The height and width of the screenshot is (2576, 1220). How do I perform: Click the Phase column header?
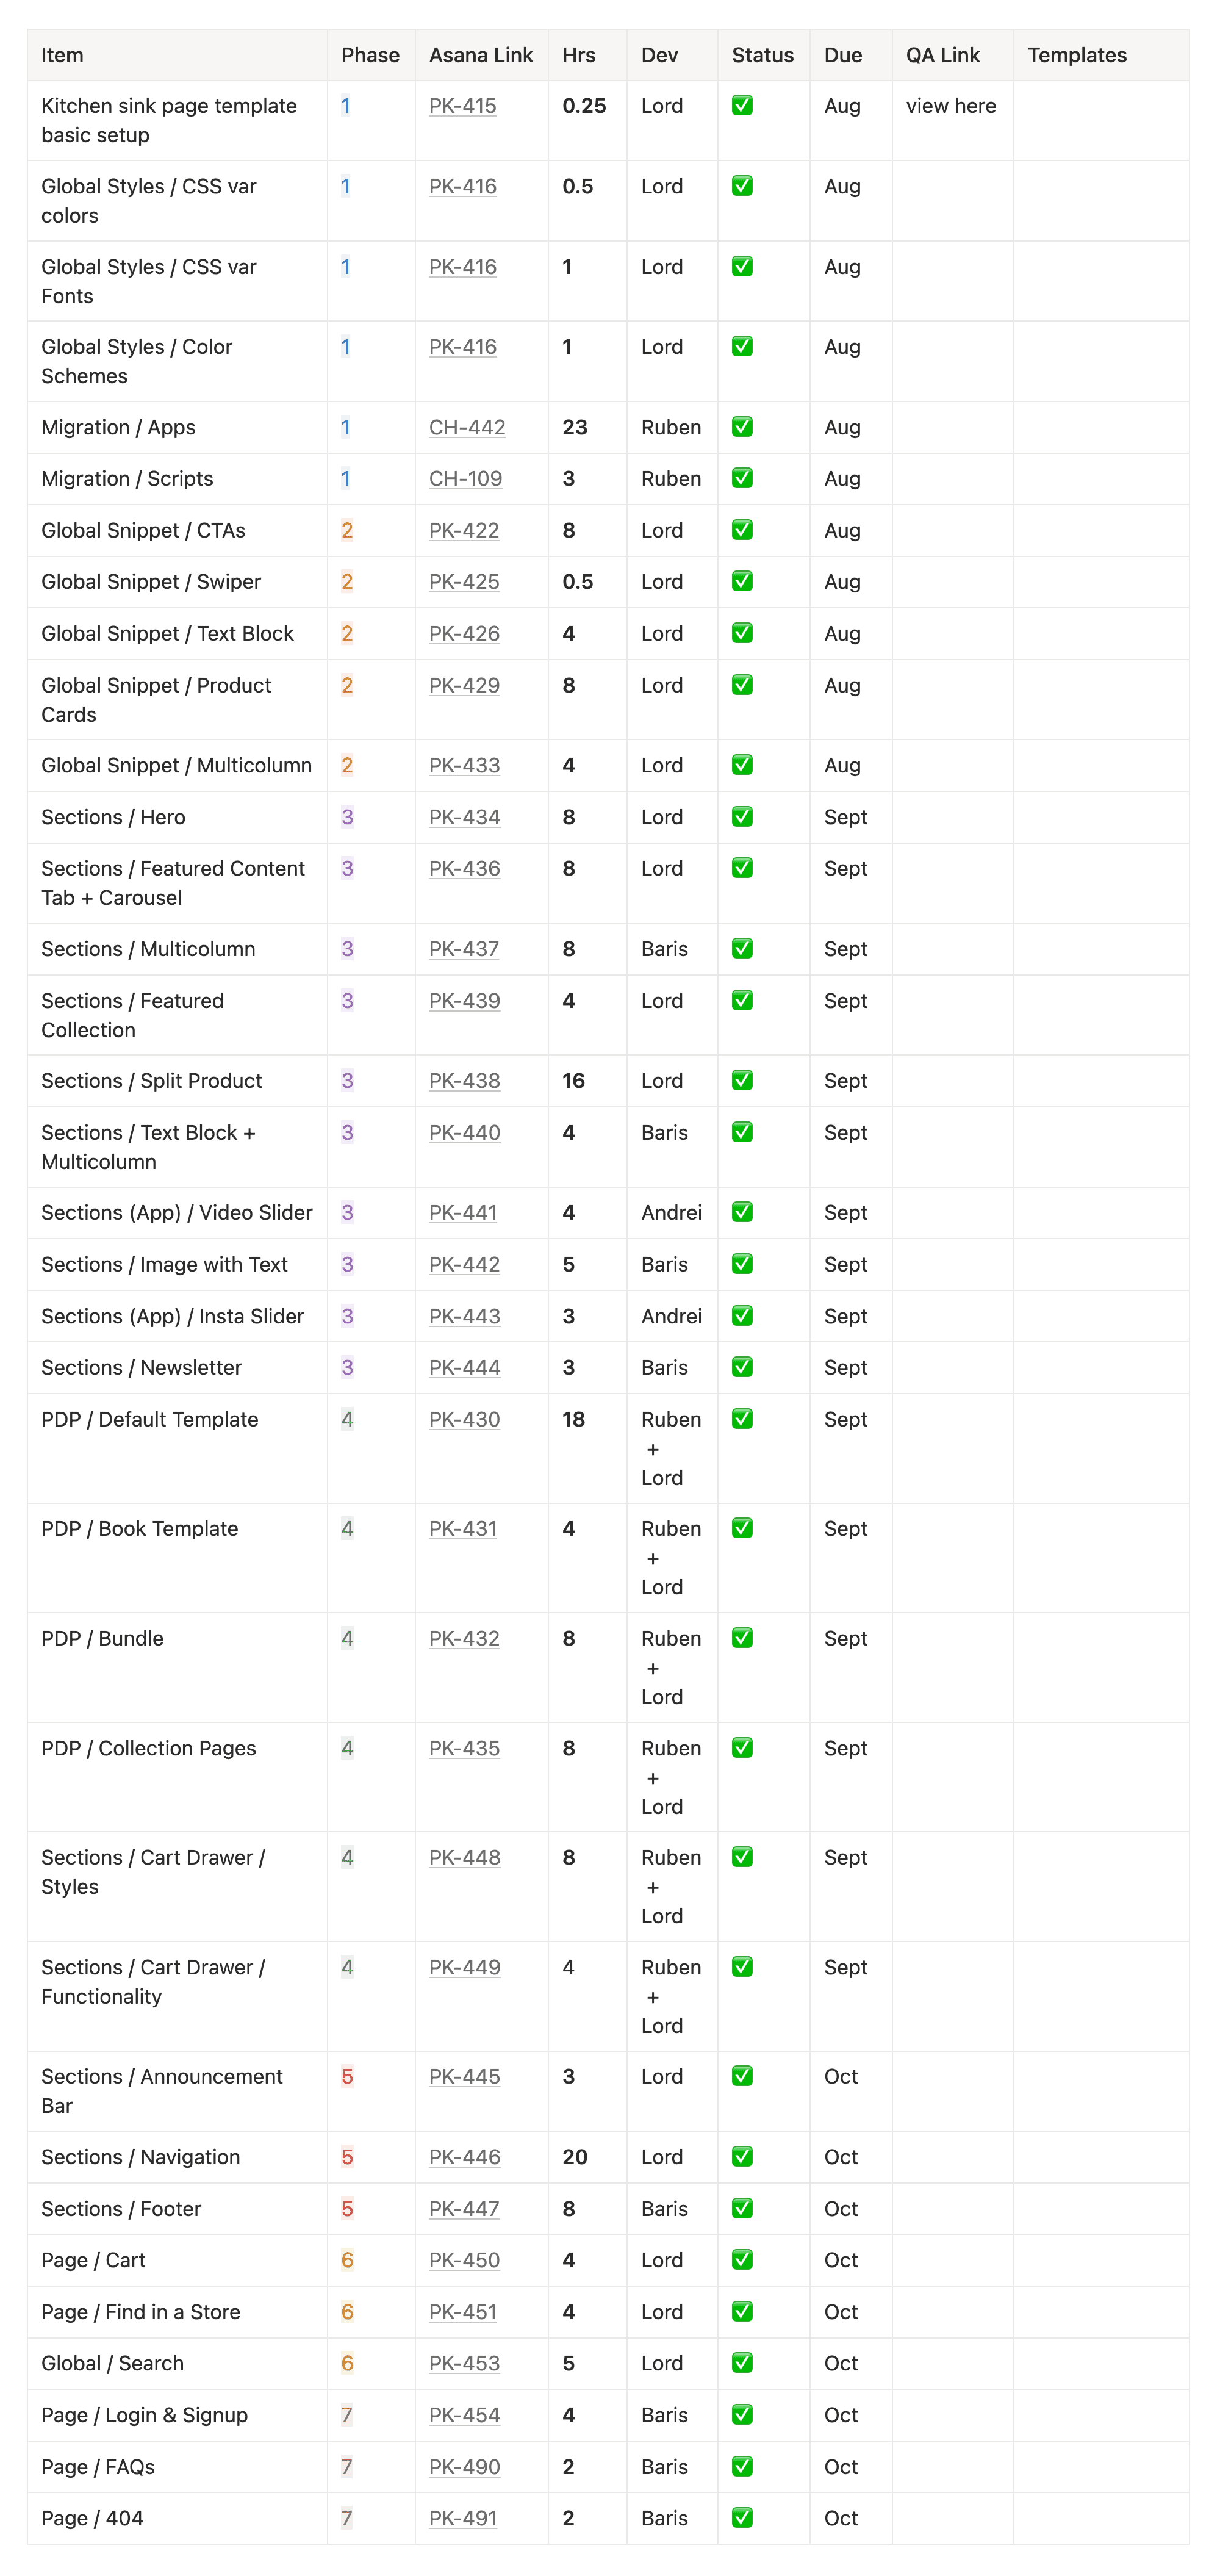tap(370, 55)
